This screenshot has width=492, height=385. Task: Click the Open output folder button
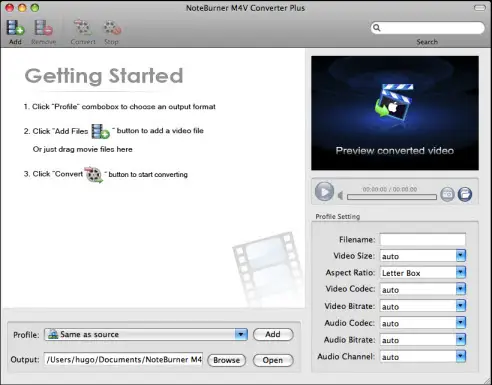pos(273,360)
